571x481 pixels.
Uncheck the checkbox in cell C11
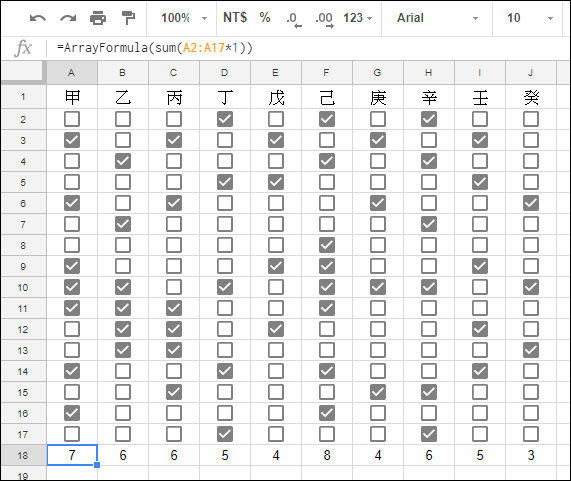174,308
